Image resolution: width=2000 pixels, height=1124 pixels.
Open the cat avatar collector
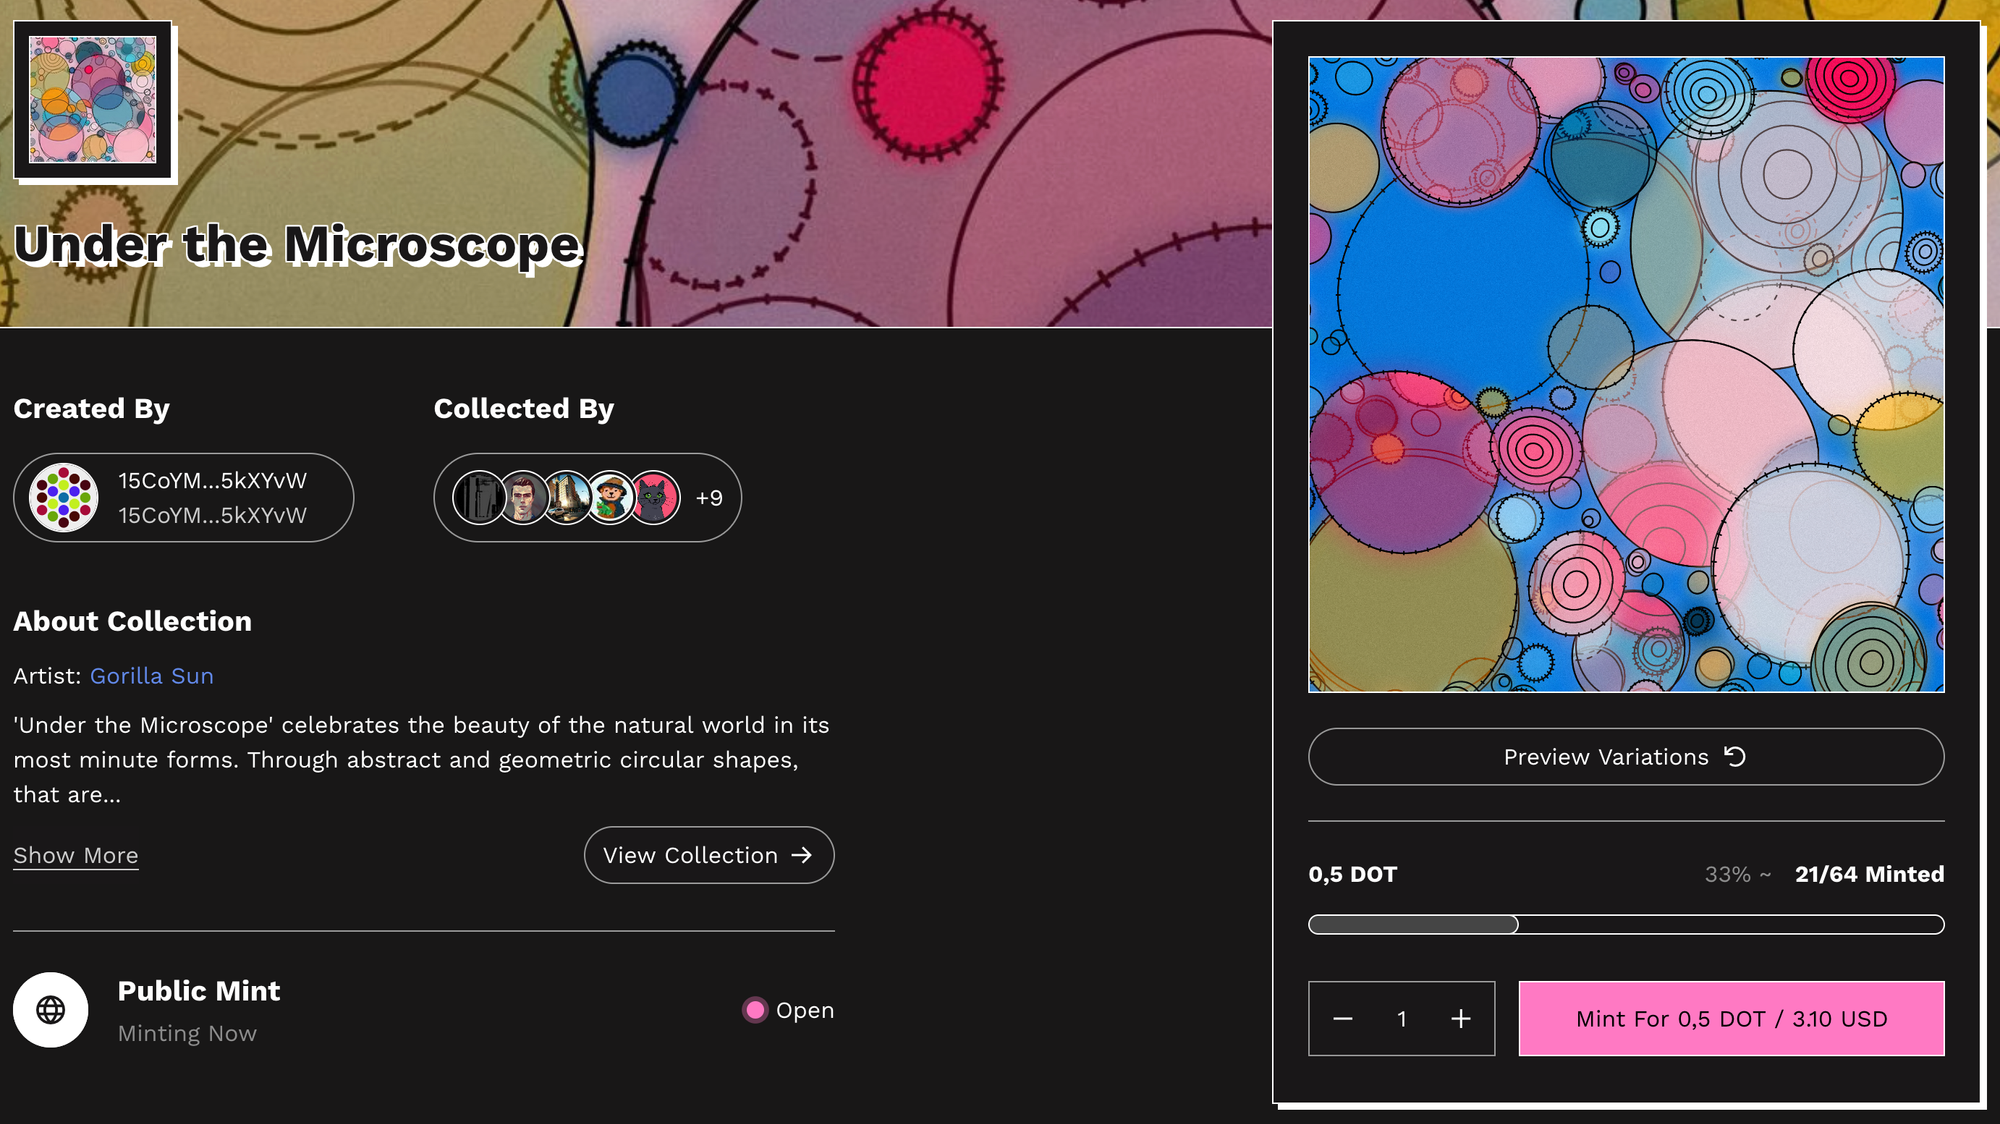coord(655,497)
